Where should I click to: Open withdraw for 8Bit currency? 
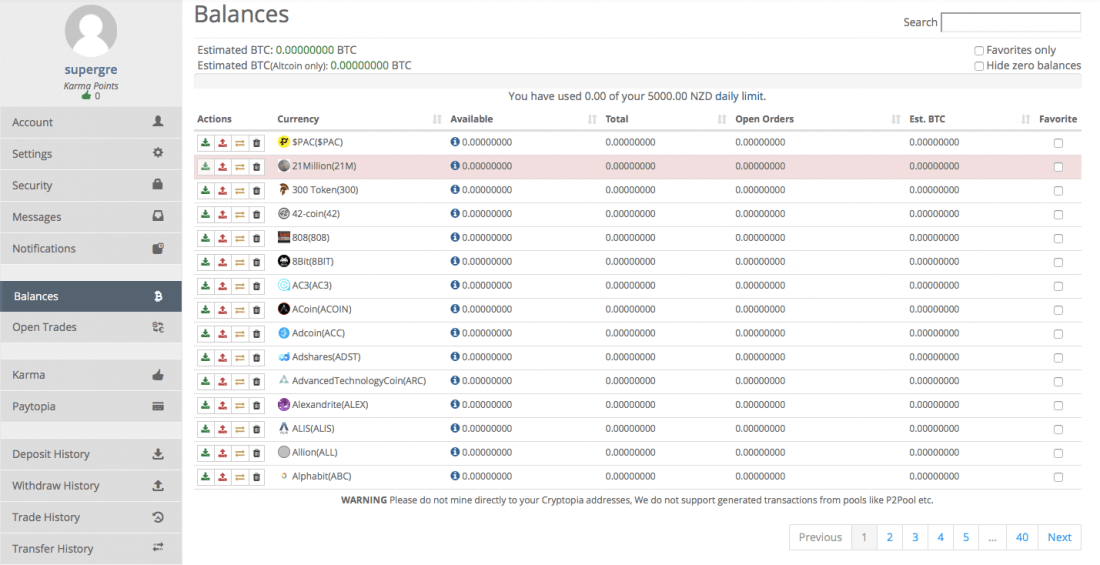tap(222, 262)
